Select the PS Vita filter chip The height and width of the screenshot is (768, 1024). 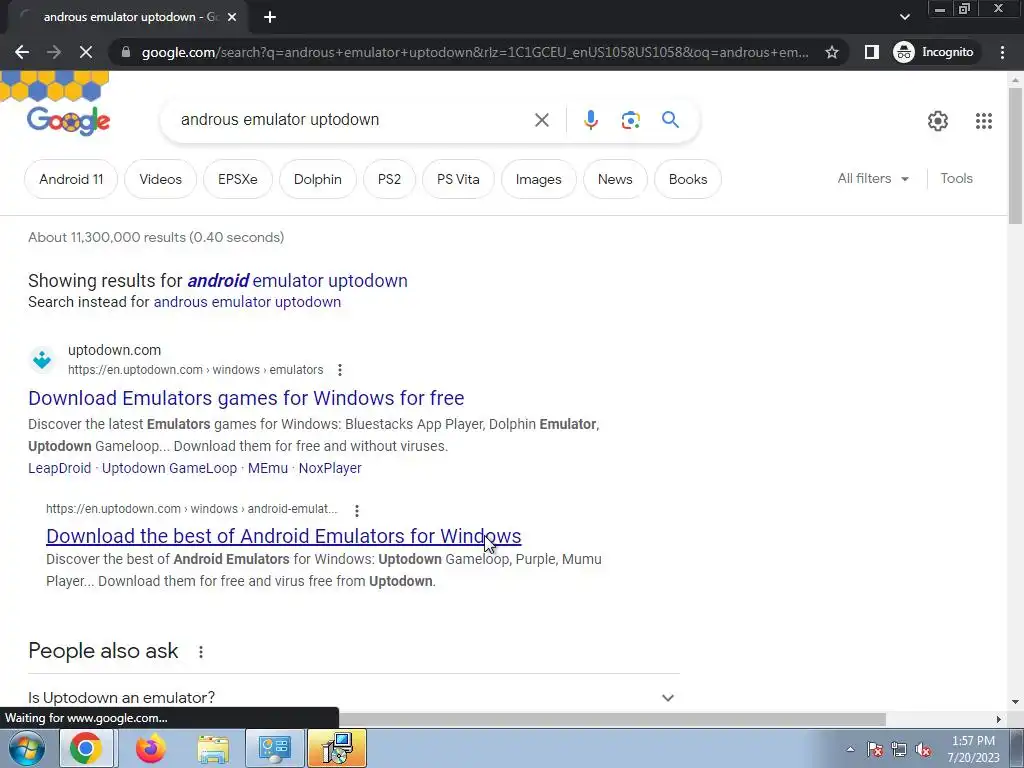point(458,179)
